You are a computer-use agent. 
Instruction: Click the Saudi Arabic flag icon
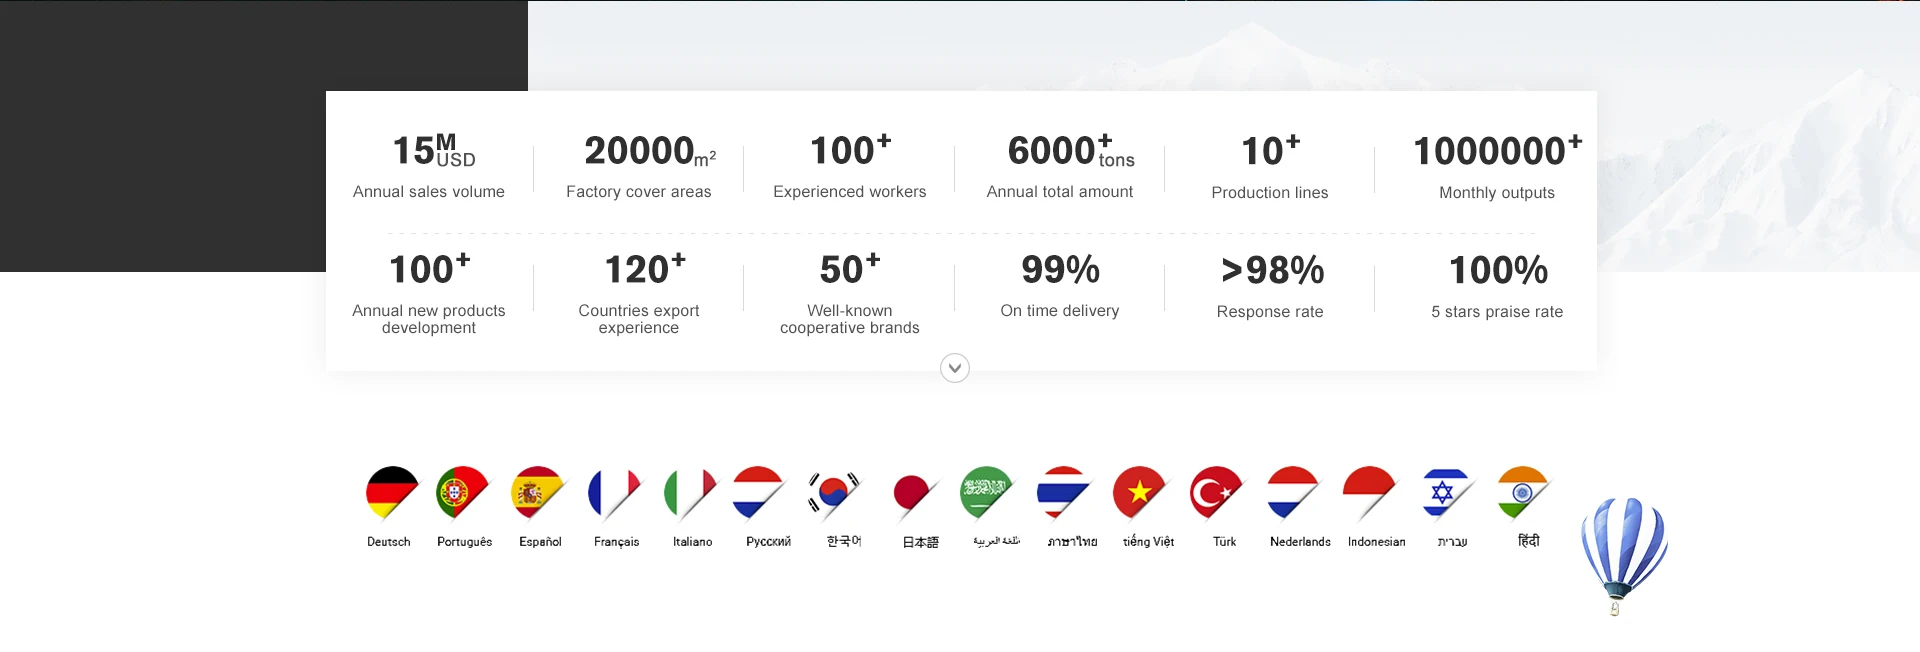[988, 493]
